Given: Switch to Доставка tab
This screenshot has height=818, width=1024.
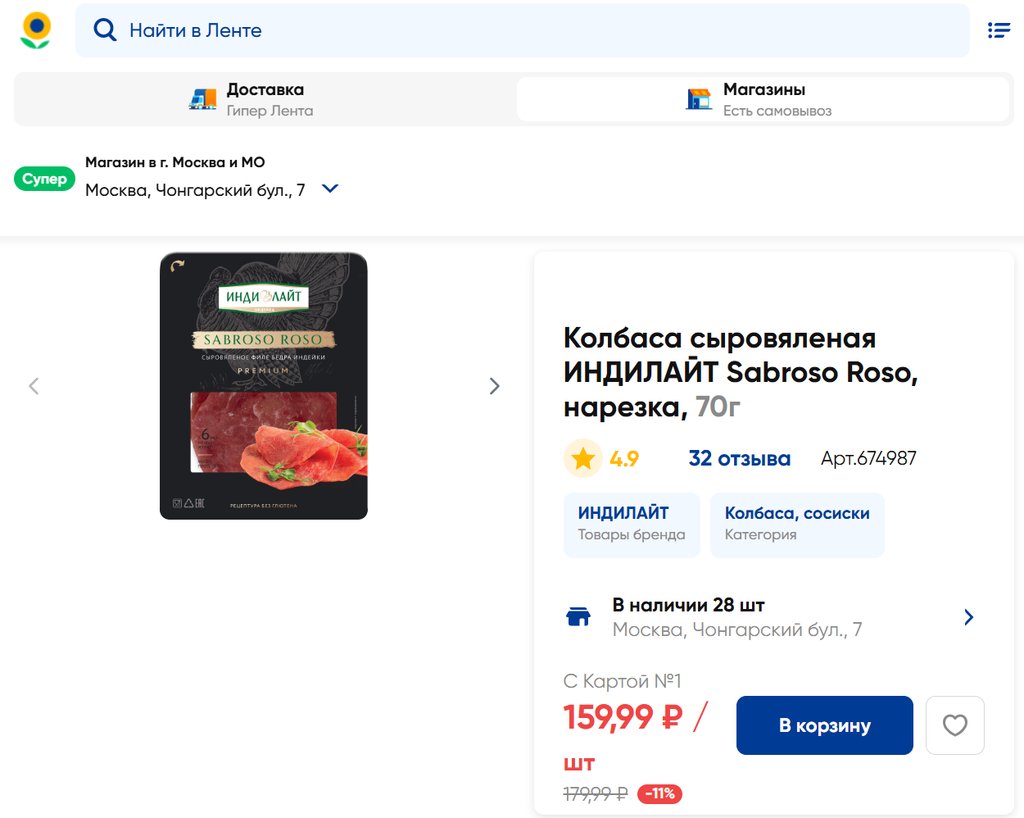Looking at the screenshot, I should pyautogui.click(x=265, y=99).
